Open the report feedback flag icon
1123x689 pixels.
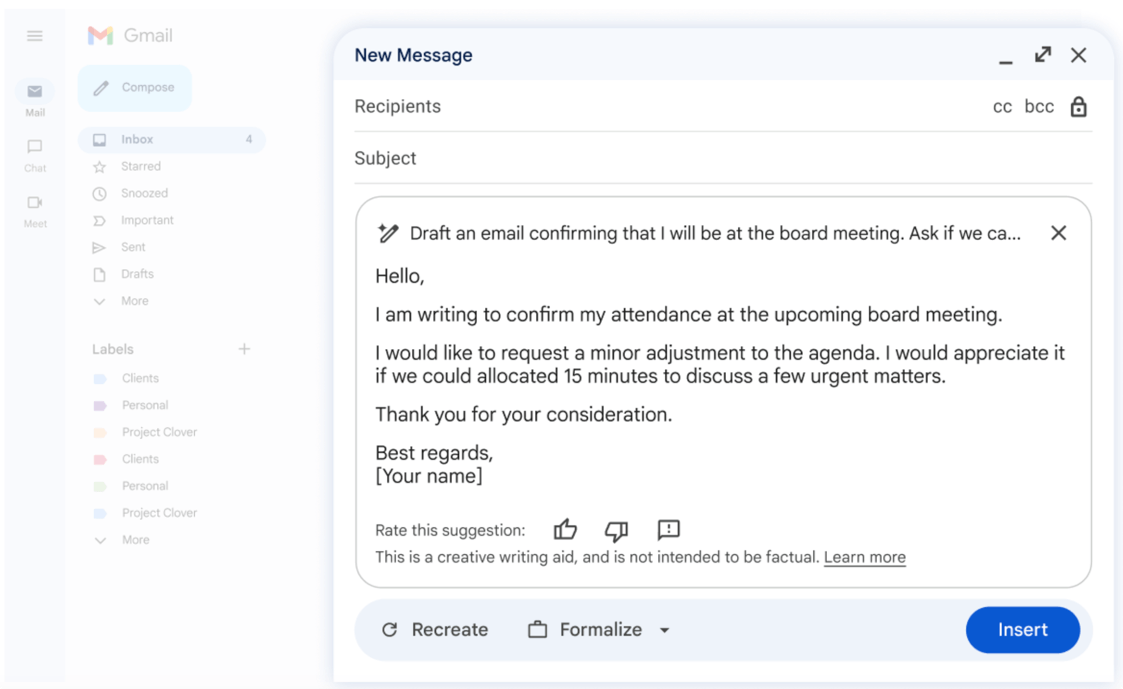668,529
